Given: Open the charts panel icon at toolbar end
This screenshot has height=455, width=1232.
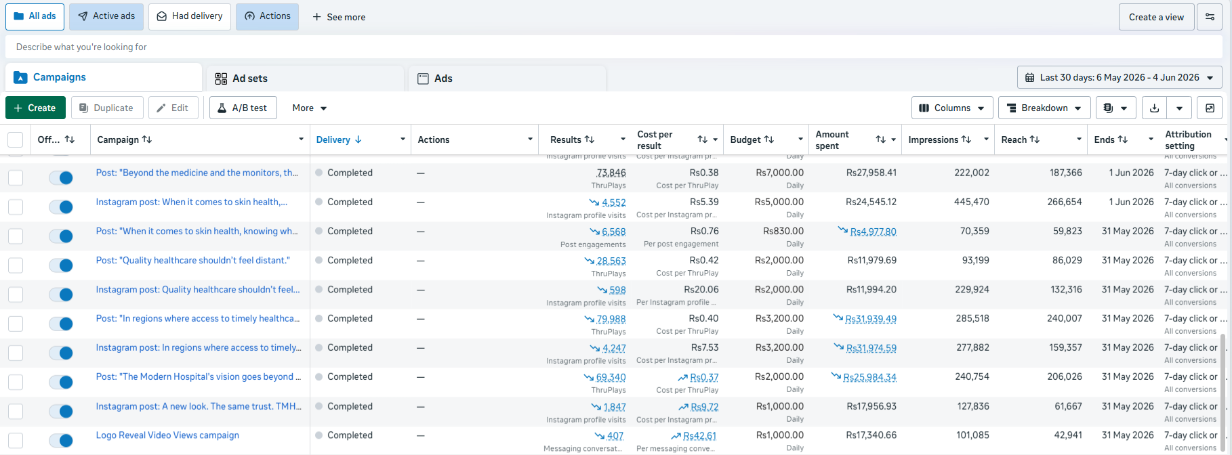Looking at the screenshot, I should tap(1210, 108).
